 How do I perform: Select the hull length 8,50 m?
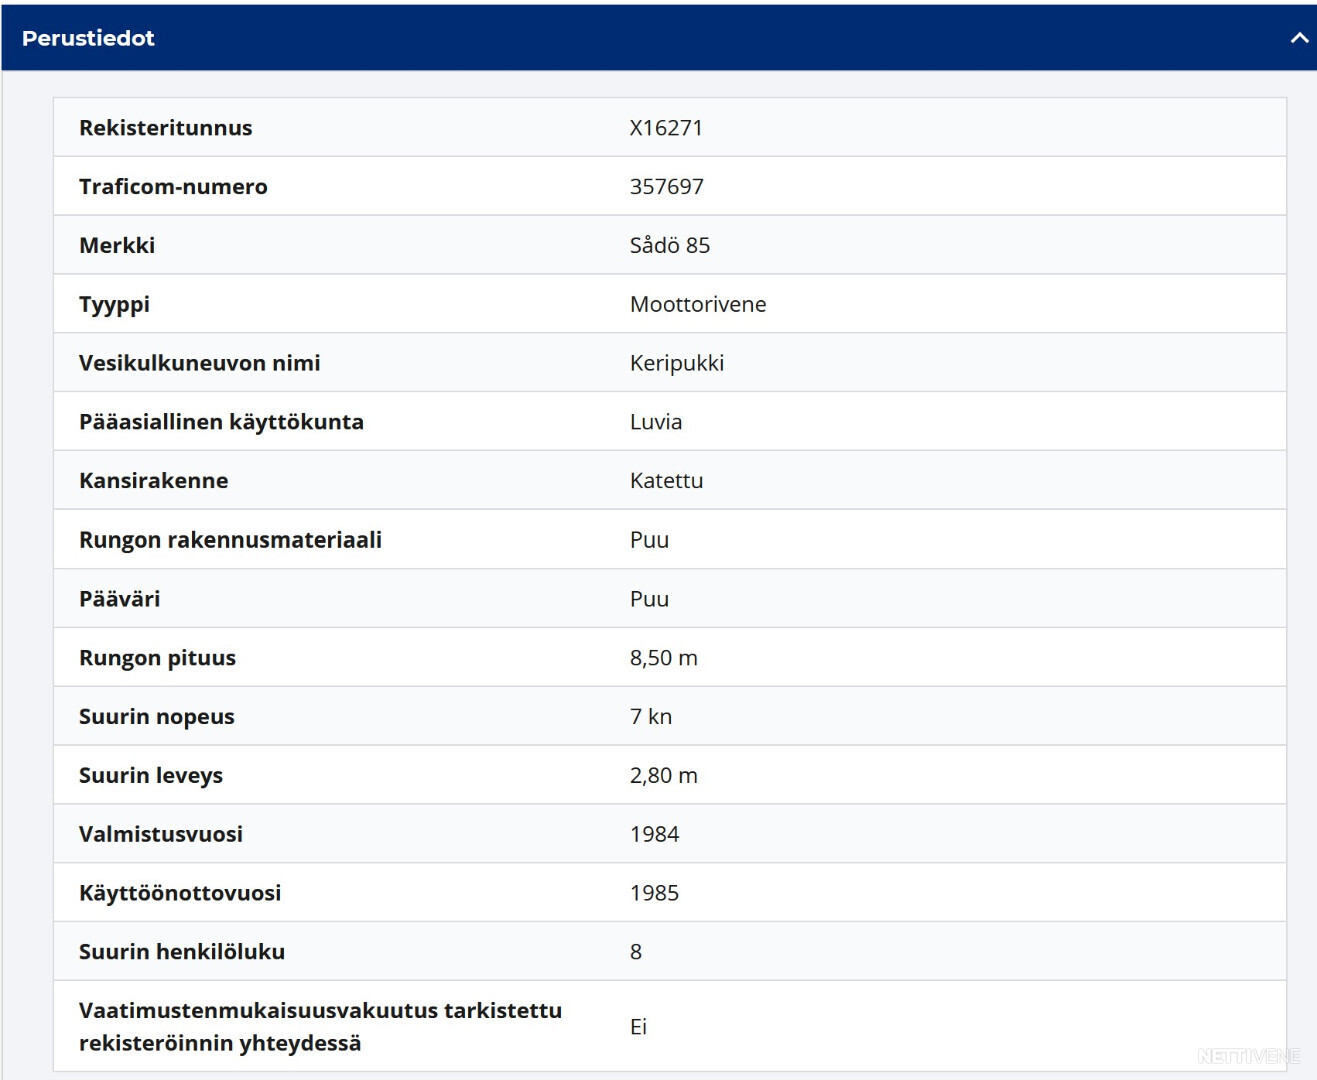click(664, 658)
